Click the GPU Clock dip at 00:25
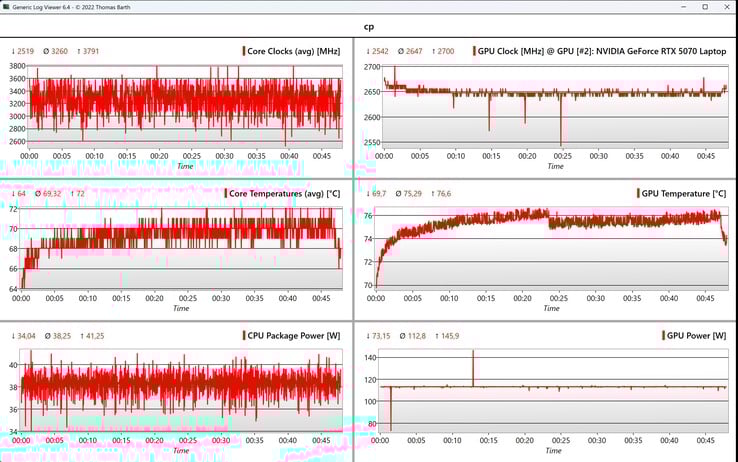738x462 pixels. 561,138
